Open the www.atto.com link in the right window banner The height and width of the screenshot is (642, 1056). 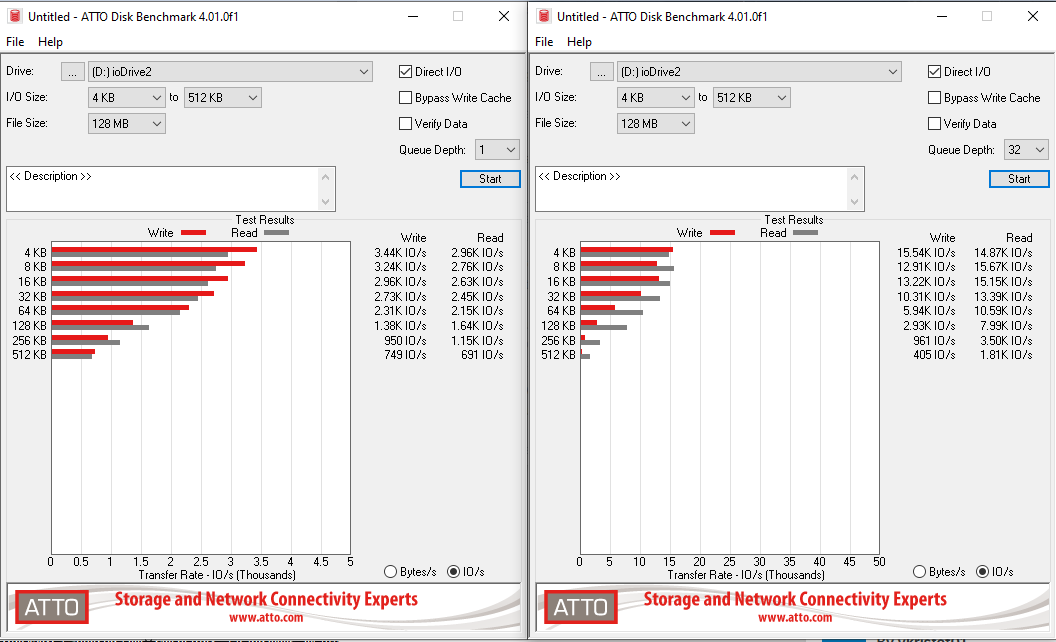[x=795, y=617]
